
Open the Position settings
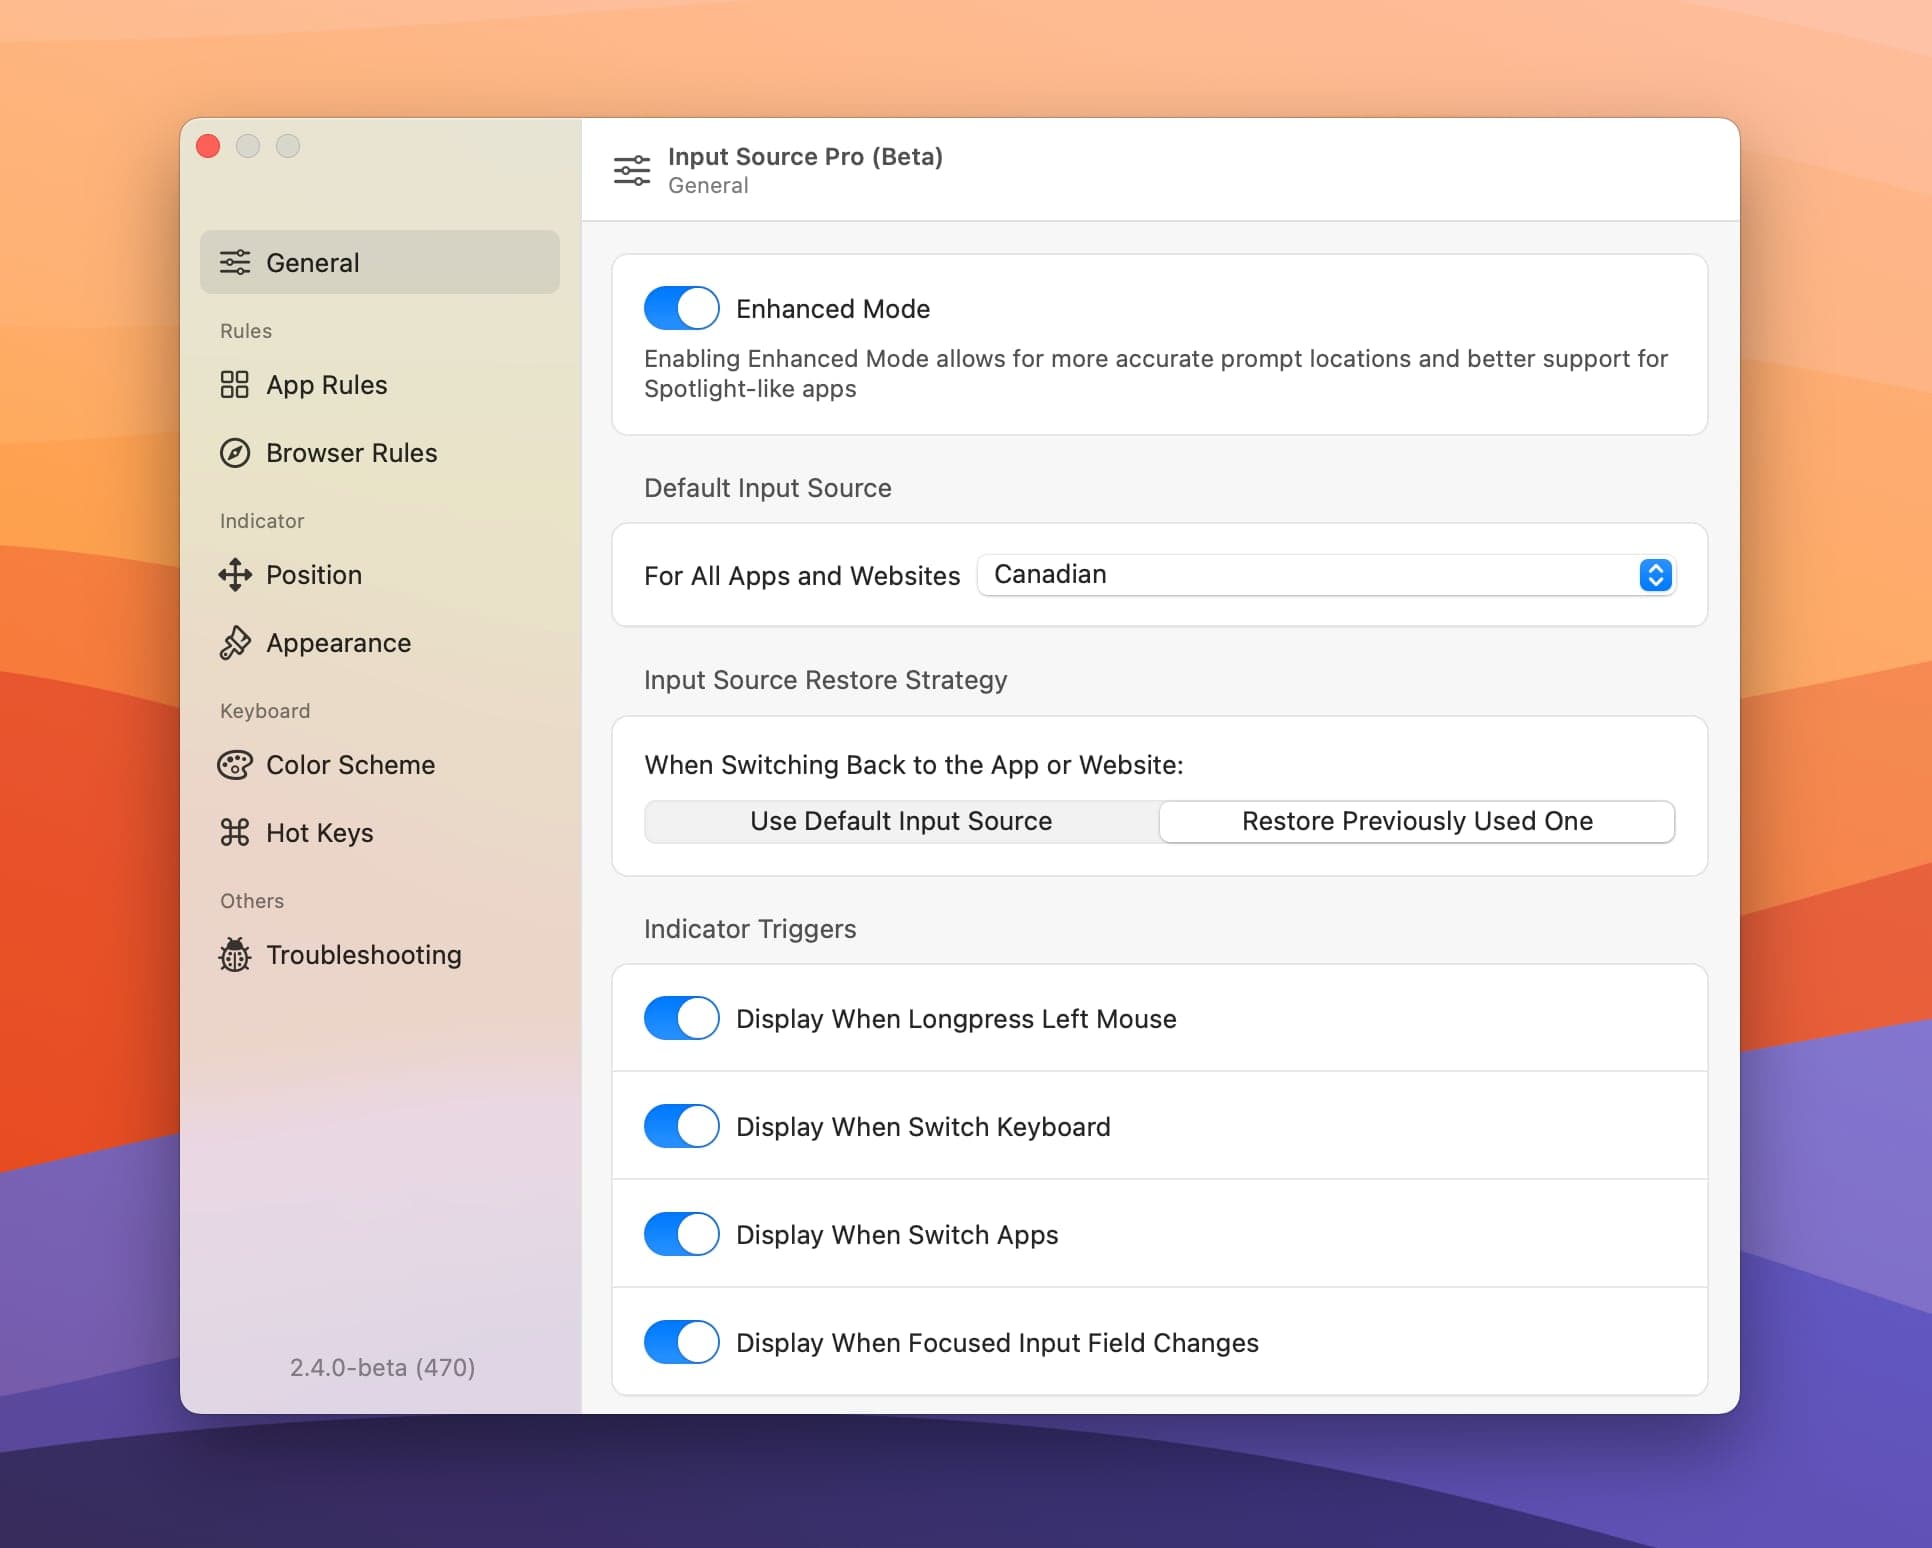313,573
